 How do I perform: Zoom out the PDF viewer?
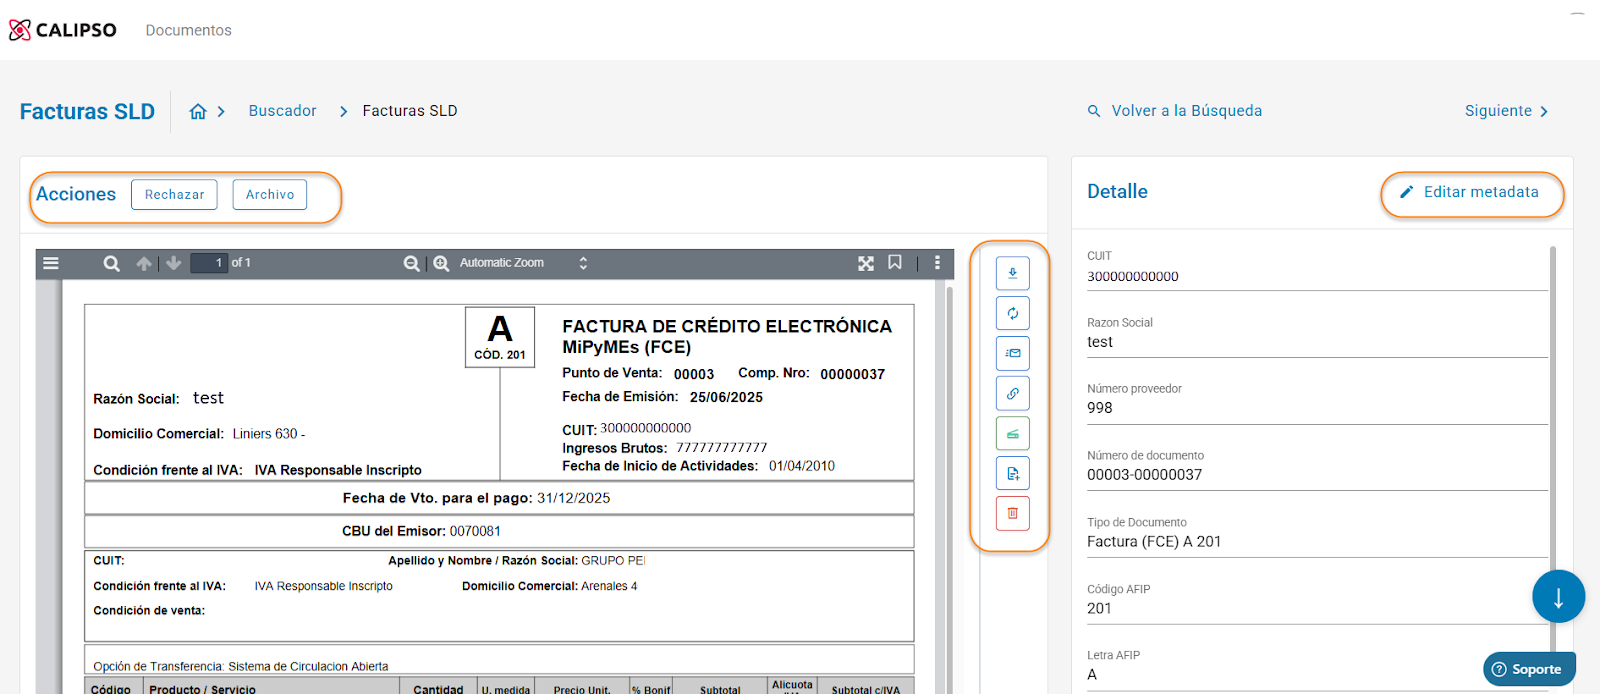coord(411,263)
